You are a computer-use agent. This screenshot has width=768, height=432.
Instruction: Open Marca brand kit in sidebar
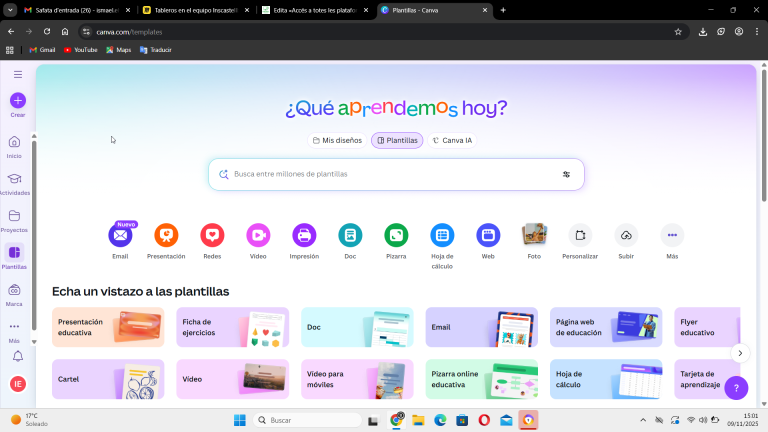coord(14,290)
